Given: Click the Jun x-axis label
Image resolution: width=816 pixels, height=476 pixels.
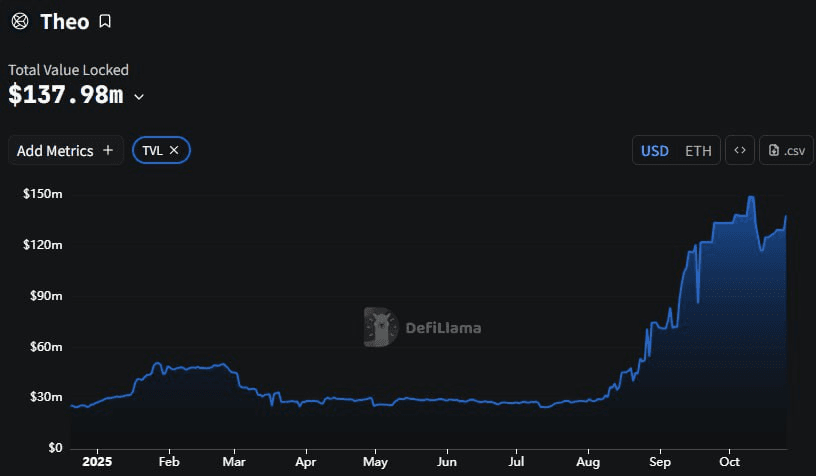Looking at the screenshot, I should pyautogui.click(x=447, y=462).
